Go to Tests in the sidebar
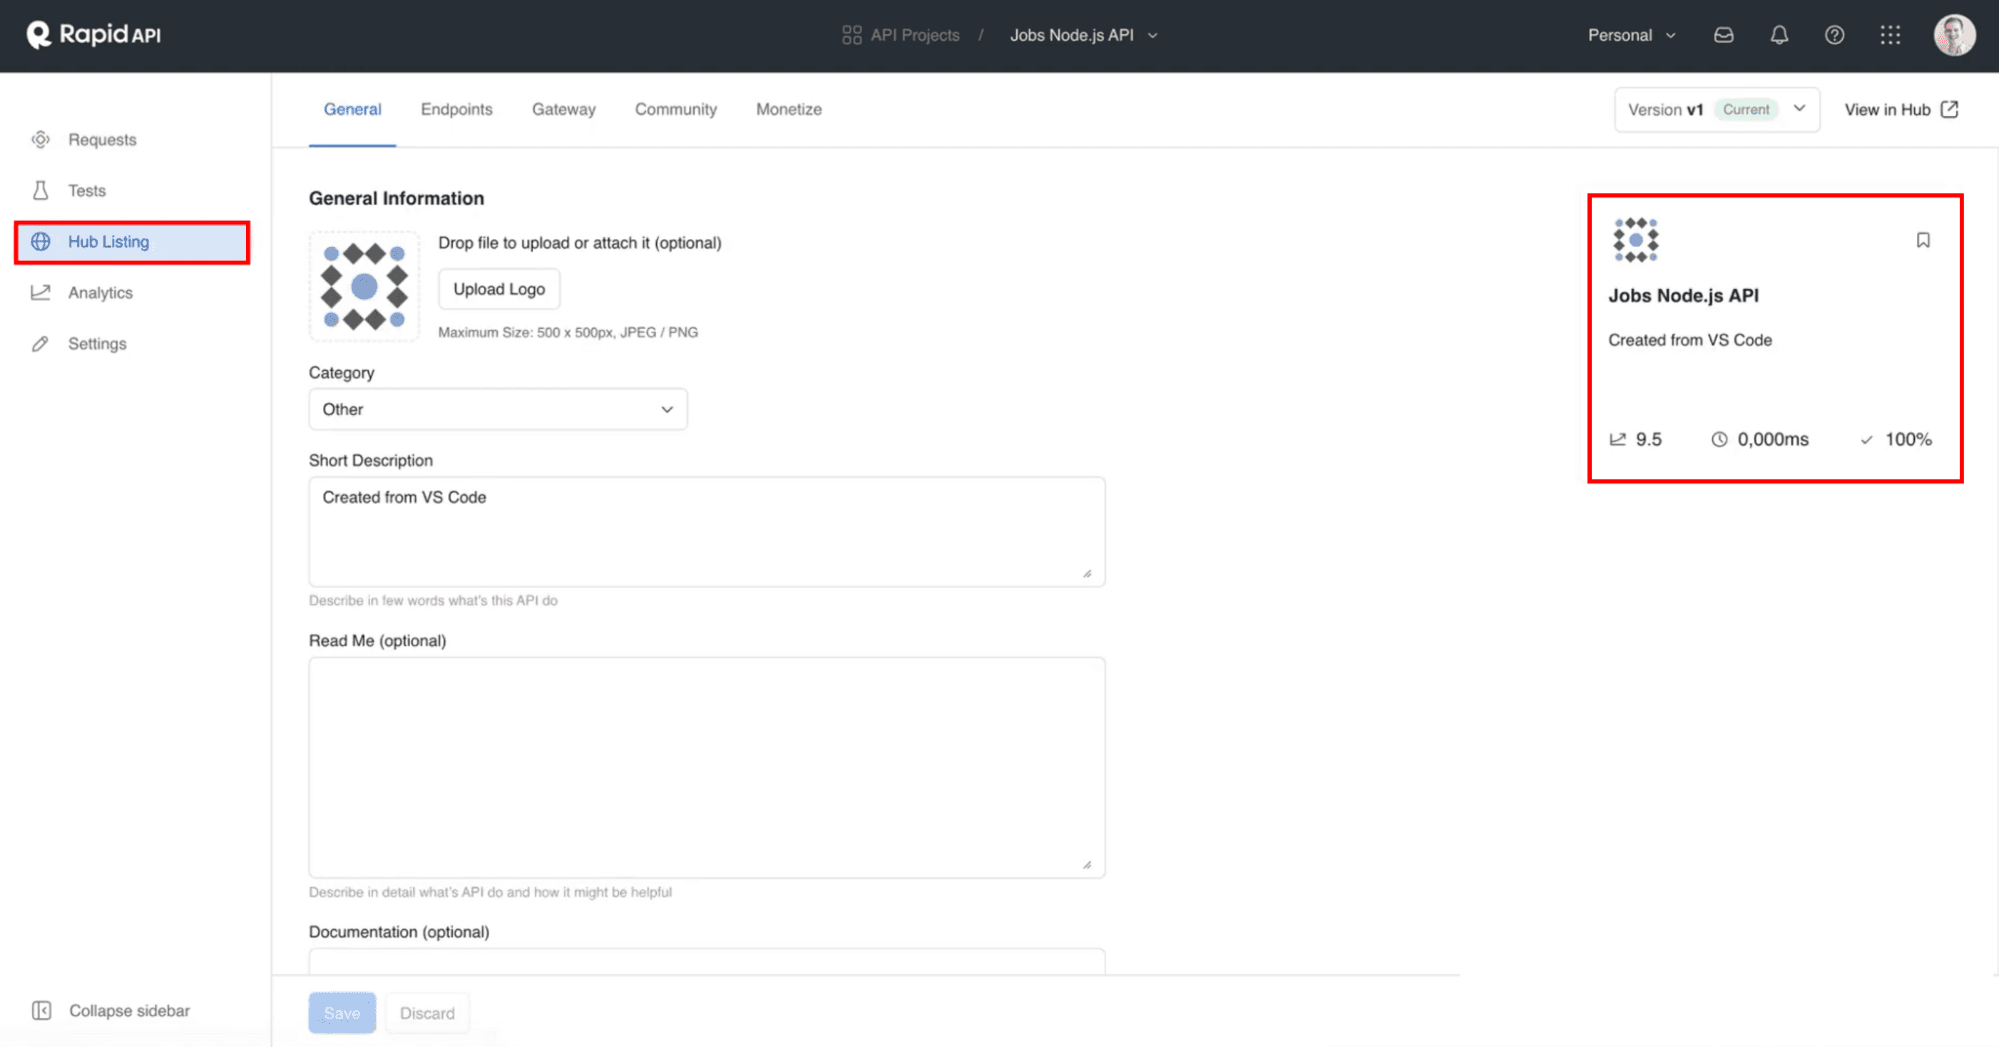Viewport: 1999px width, 1048px height. click(x=131, y=191)
